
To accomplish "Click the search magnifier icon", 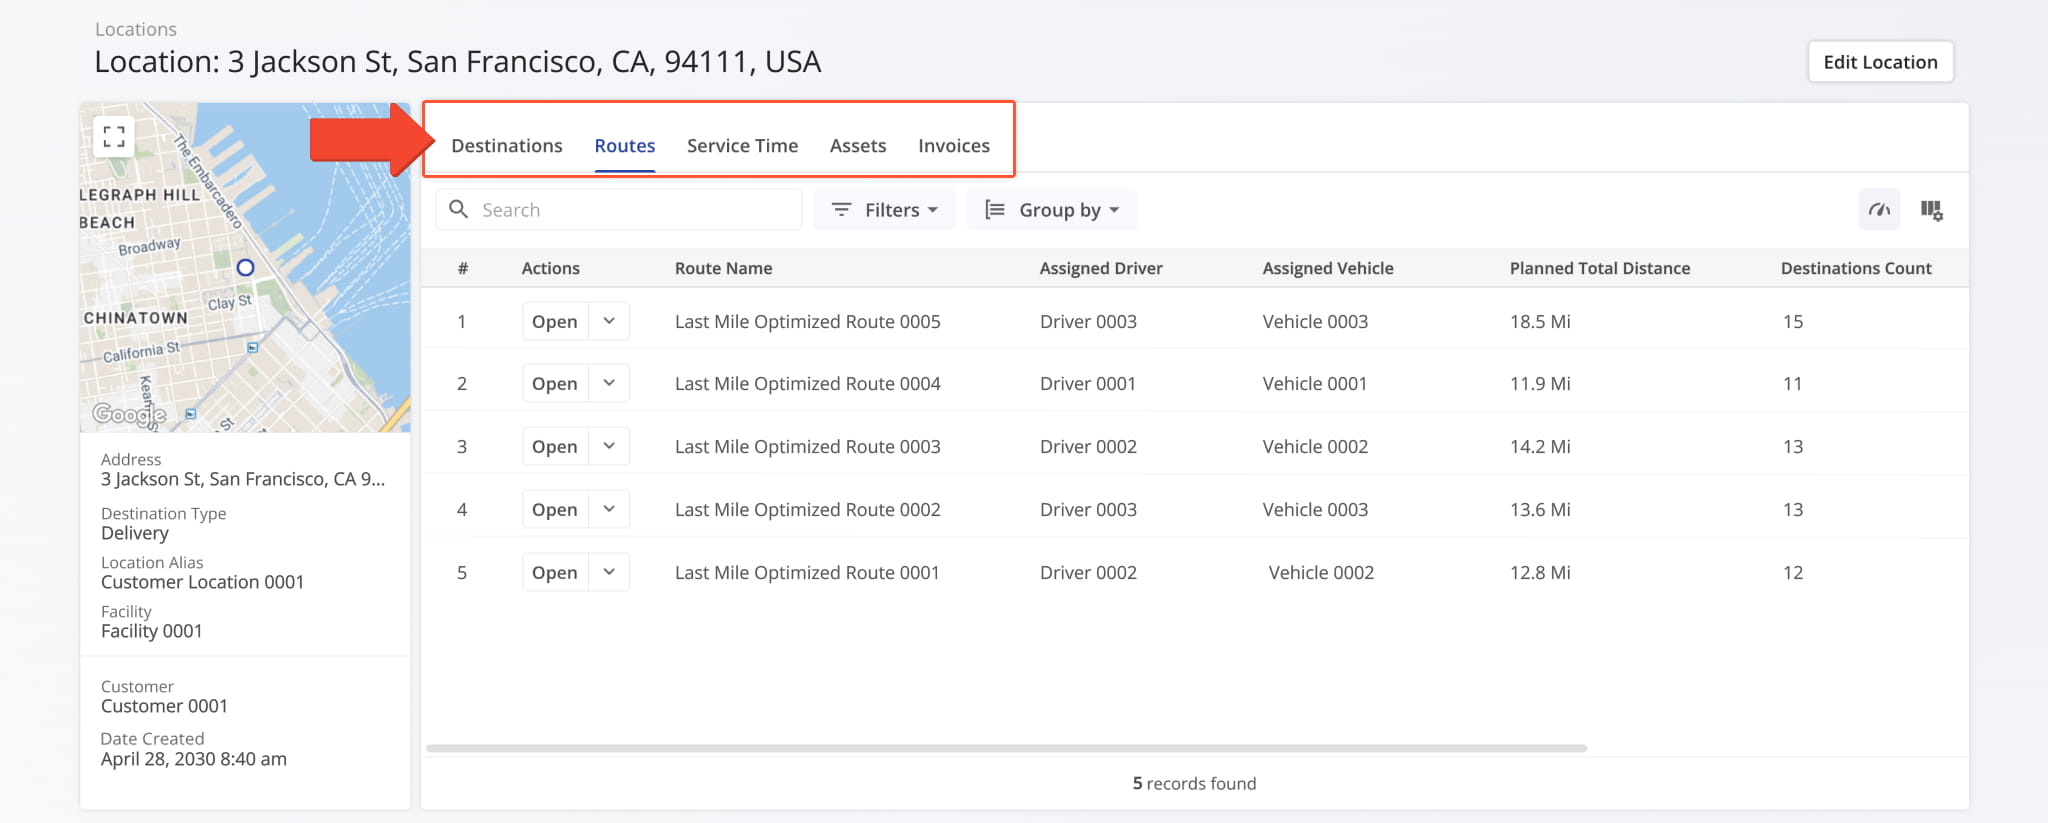I will click(x=459, y=209).
